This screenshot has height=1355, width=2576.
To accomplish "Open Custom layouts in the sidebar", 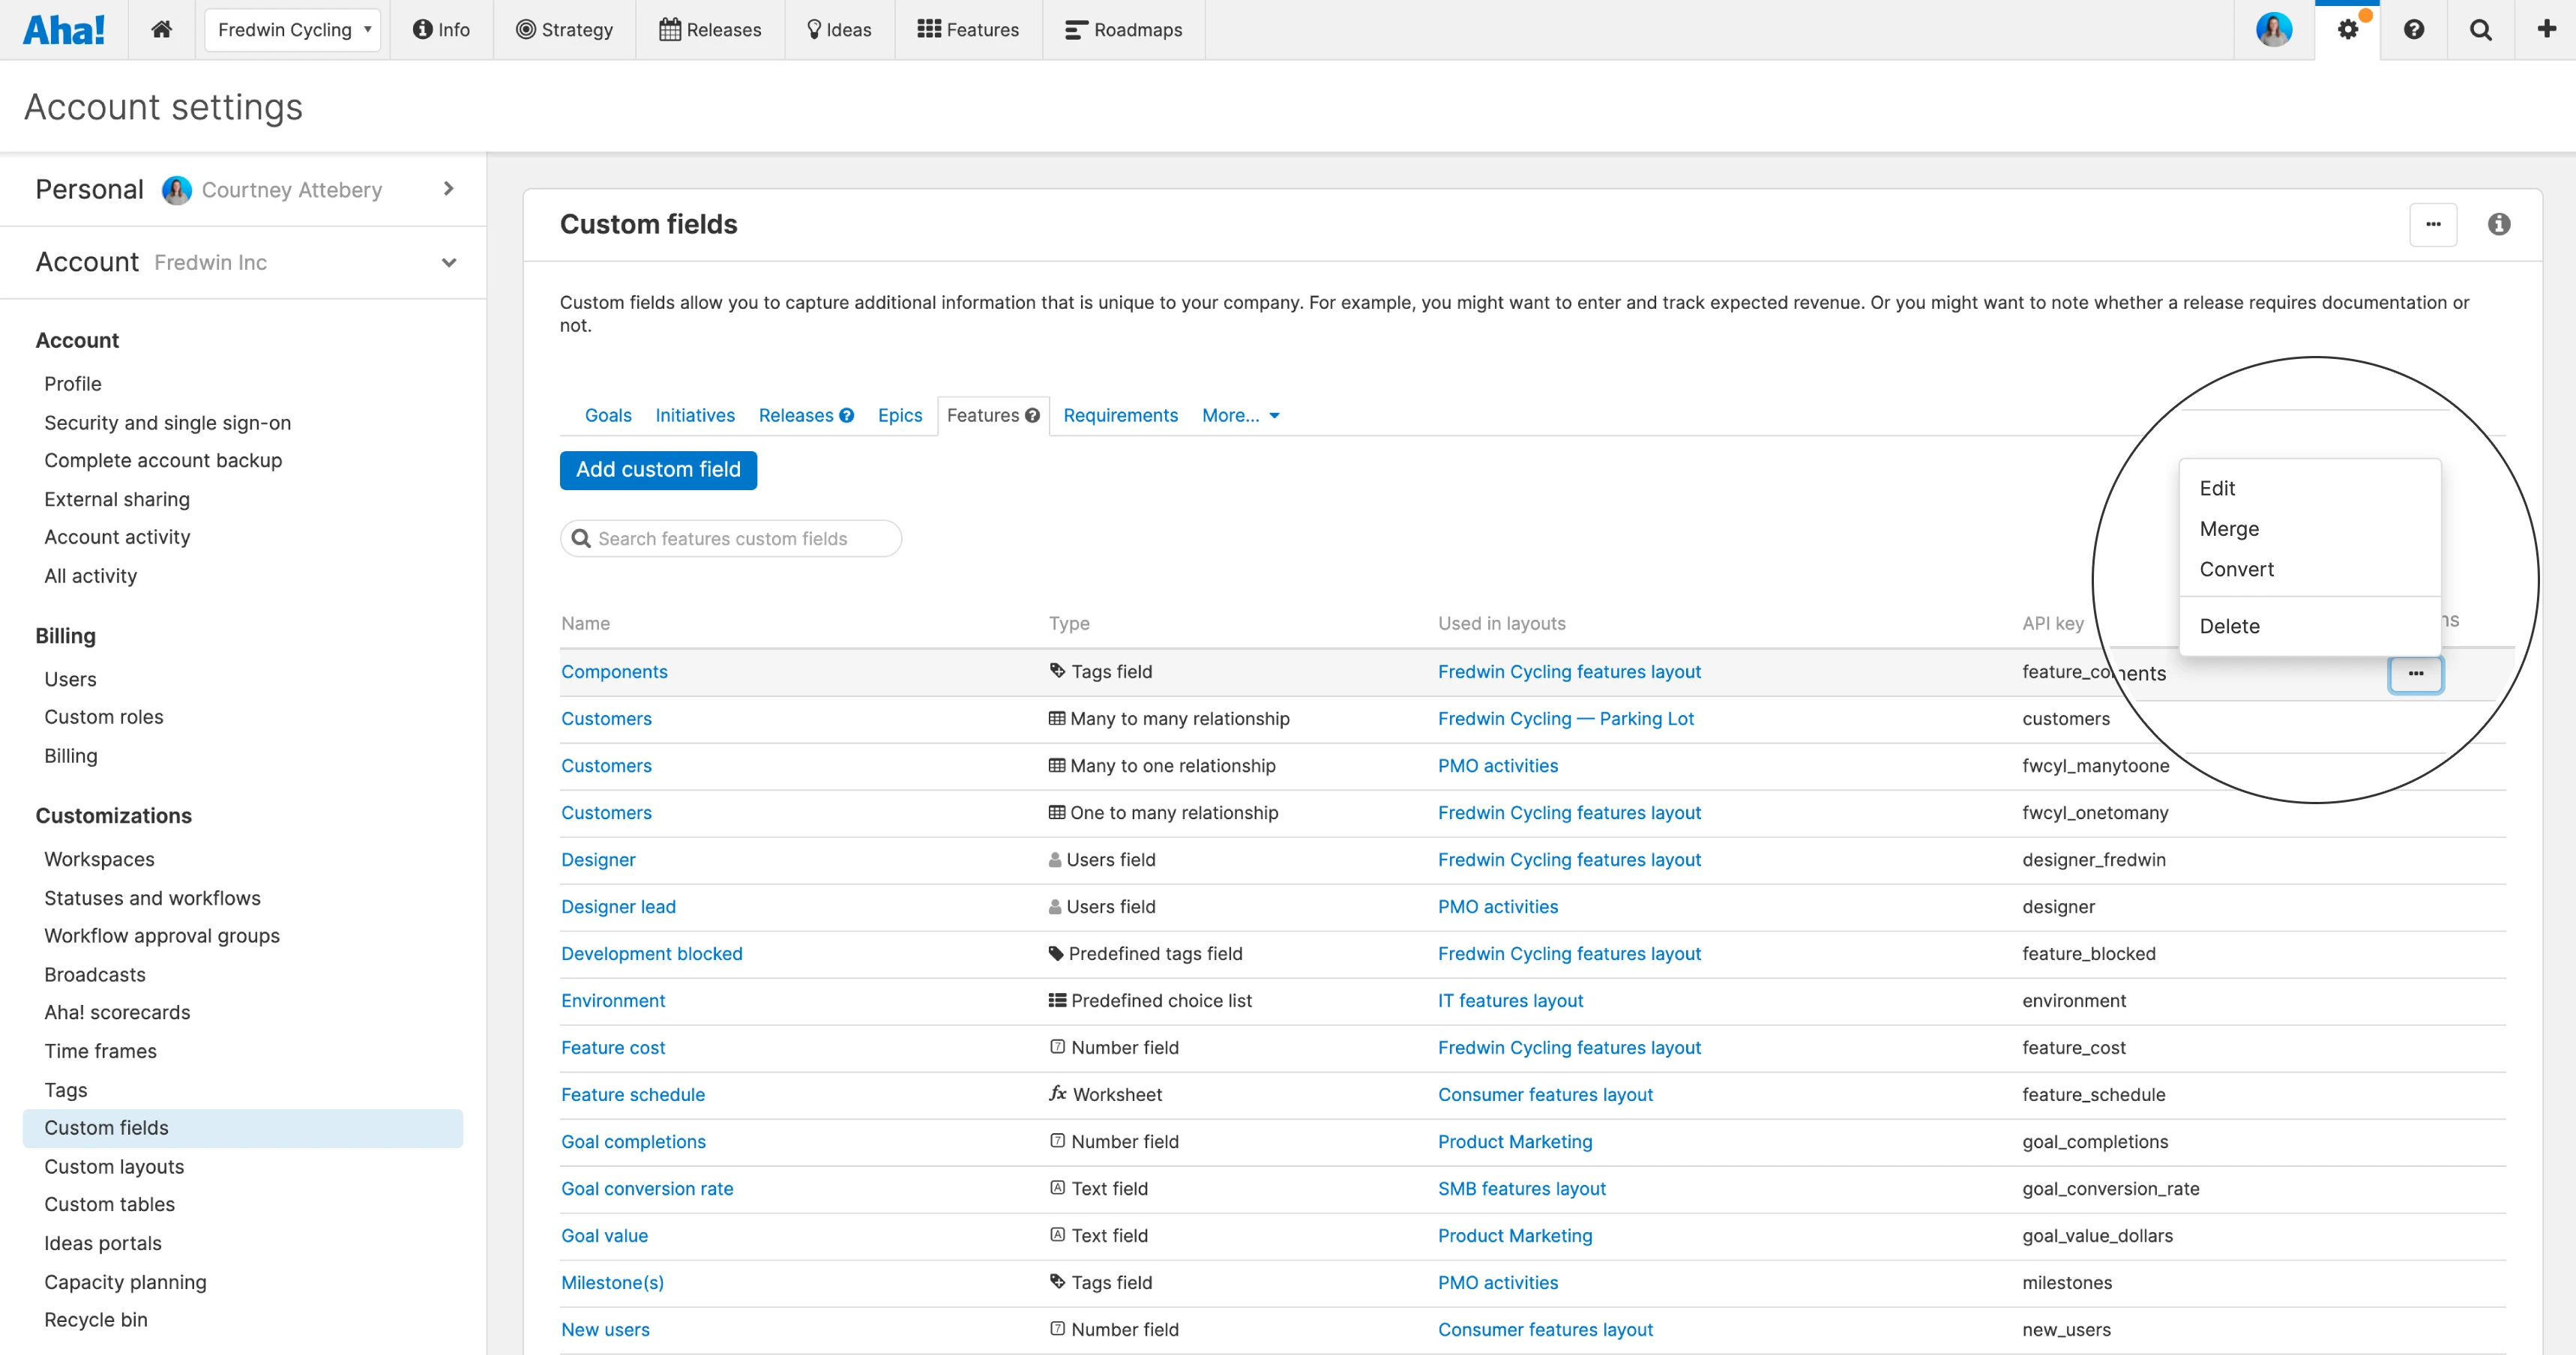I will pos(114,1166).
